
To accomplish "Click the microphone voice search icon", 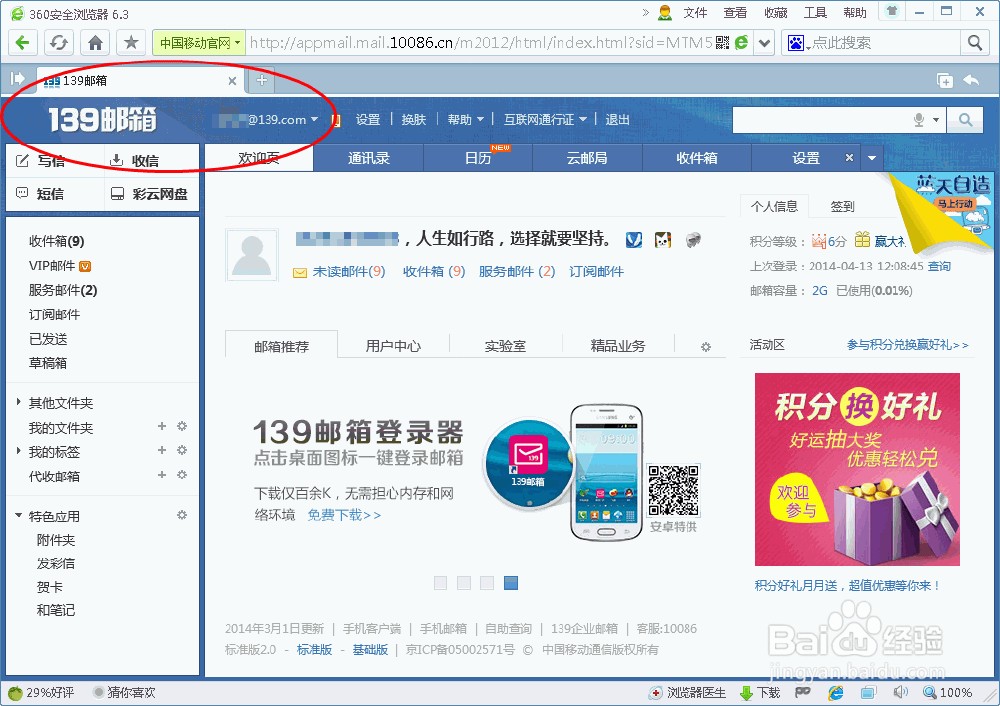I will pyautogui.click(x=919, y=120).
